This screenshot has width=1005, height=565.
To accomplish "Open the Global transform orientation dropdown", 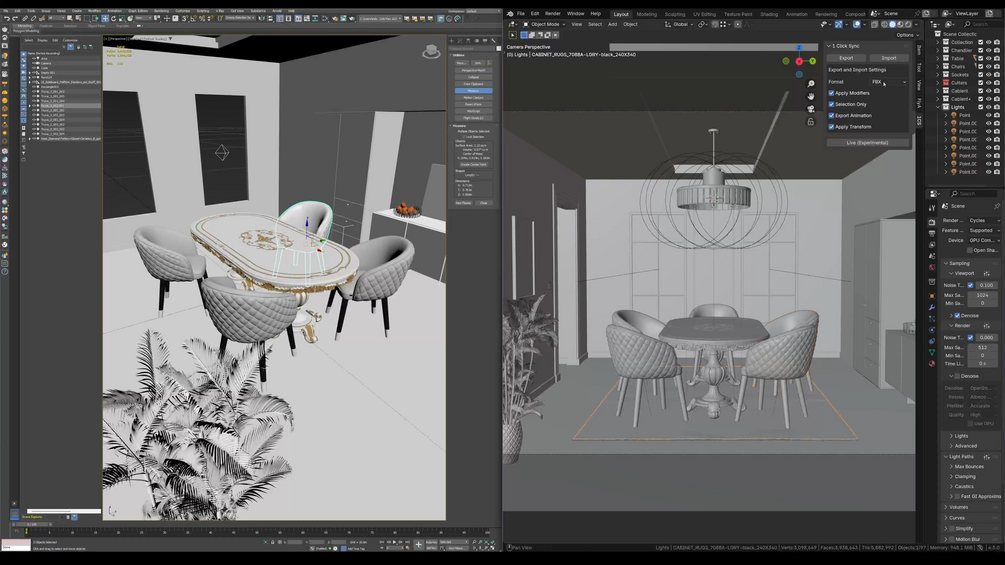I will [x=679, y=24].
